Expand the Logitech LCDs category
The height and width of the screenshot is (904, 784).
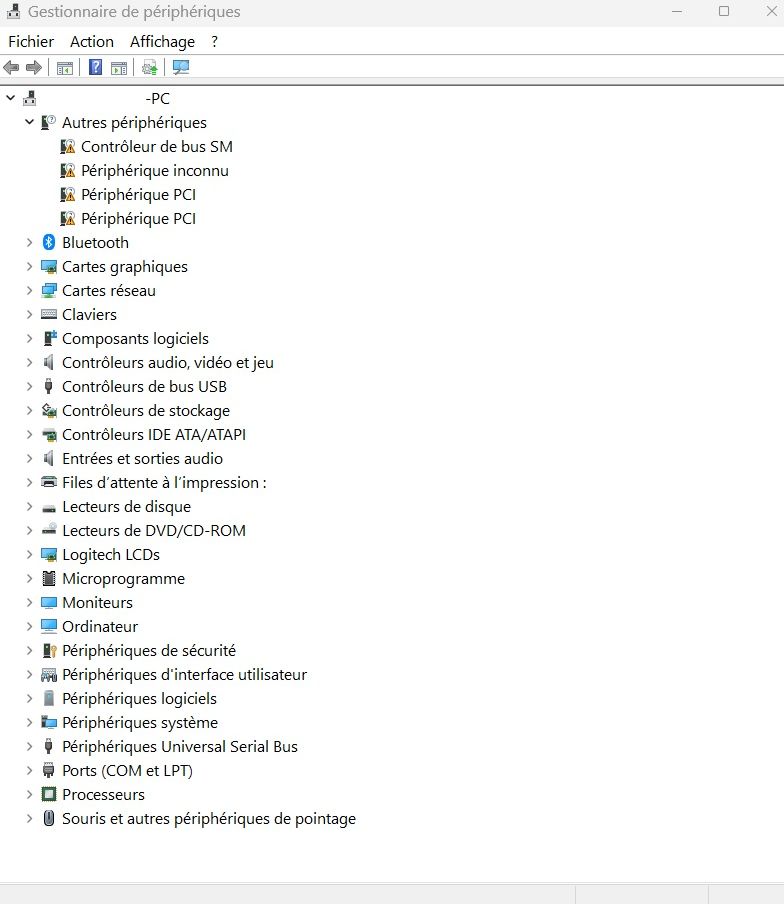29,555
